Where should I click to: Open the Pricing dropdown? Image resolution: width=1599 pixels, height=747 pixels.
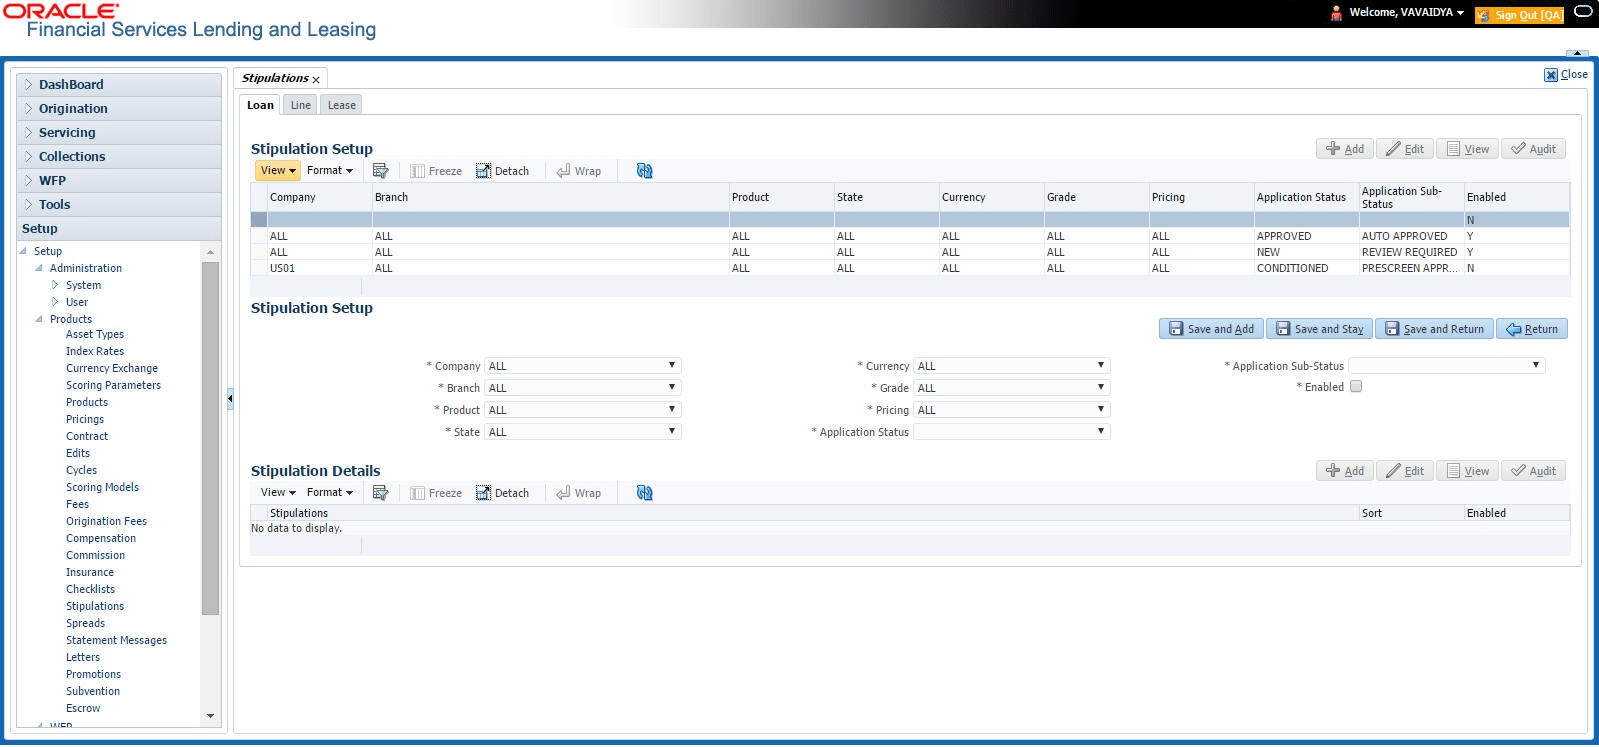1012,410
